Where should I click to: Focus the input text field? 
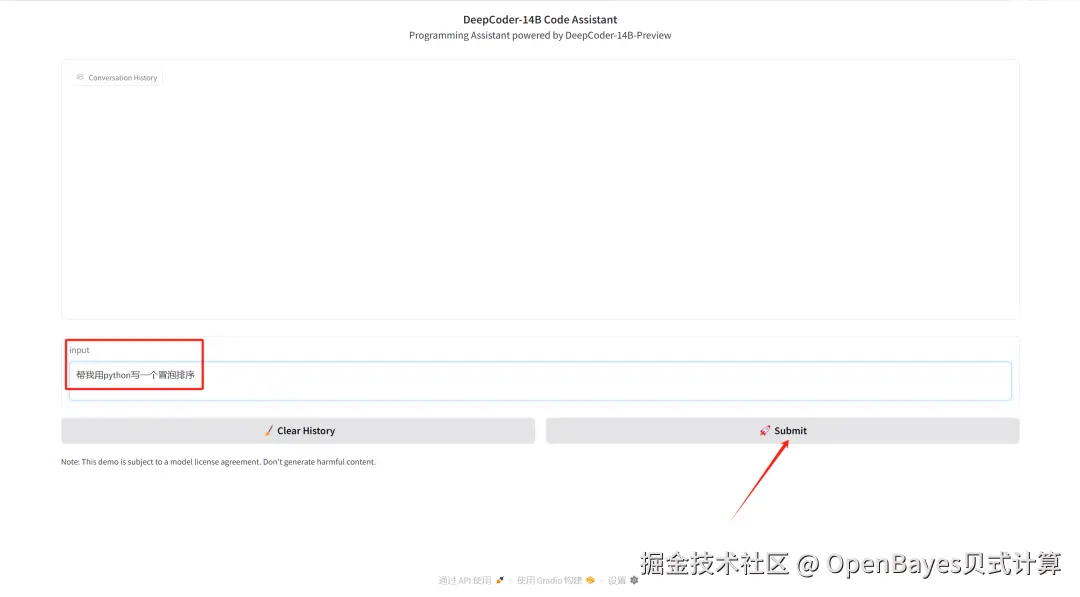click(x=540, y=381)
